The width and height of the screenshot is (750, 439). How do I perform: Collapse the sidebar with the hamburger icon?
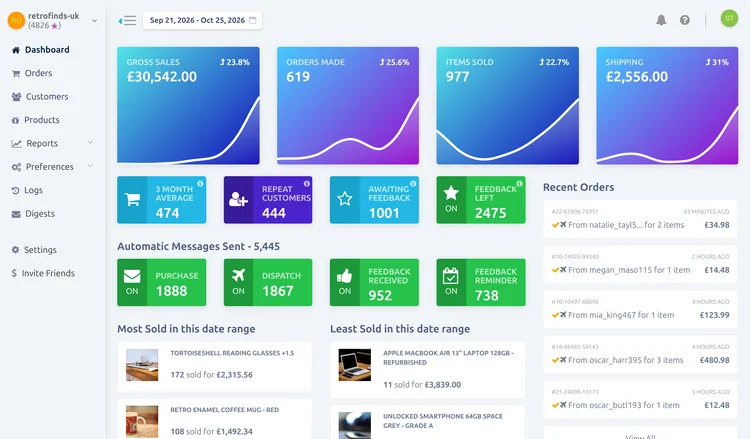click(127, 21)
